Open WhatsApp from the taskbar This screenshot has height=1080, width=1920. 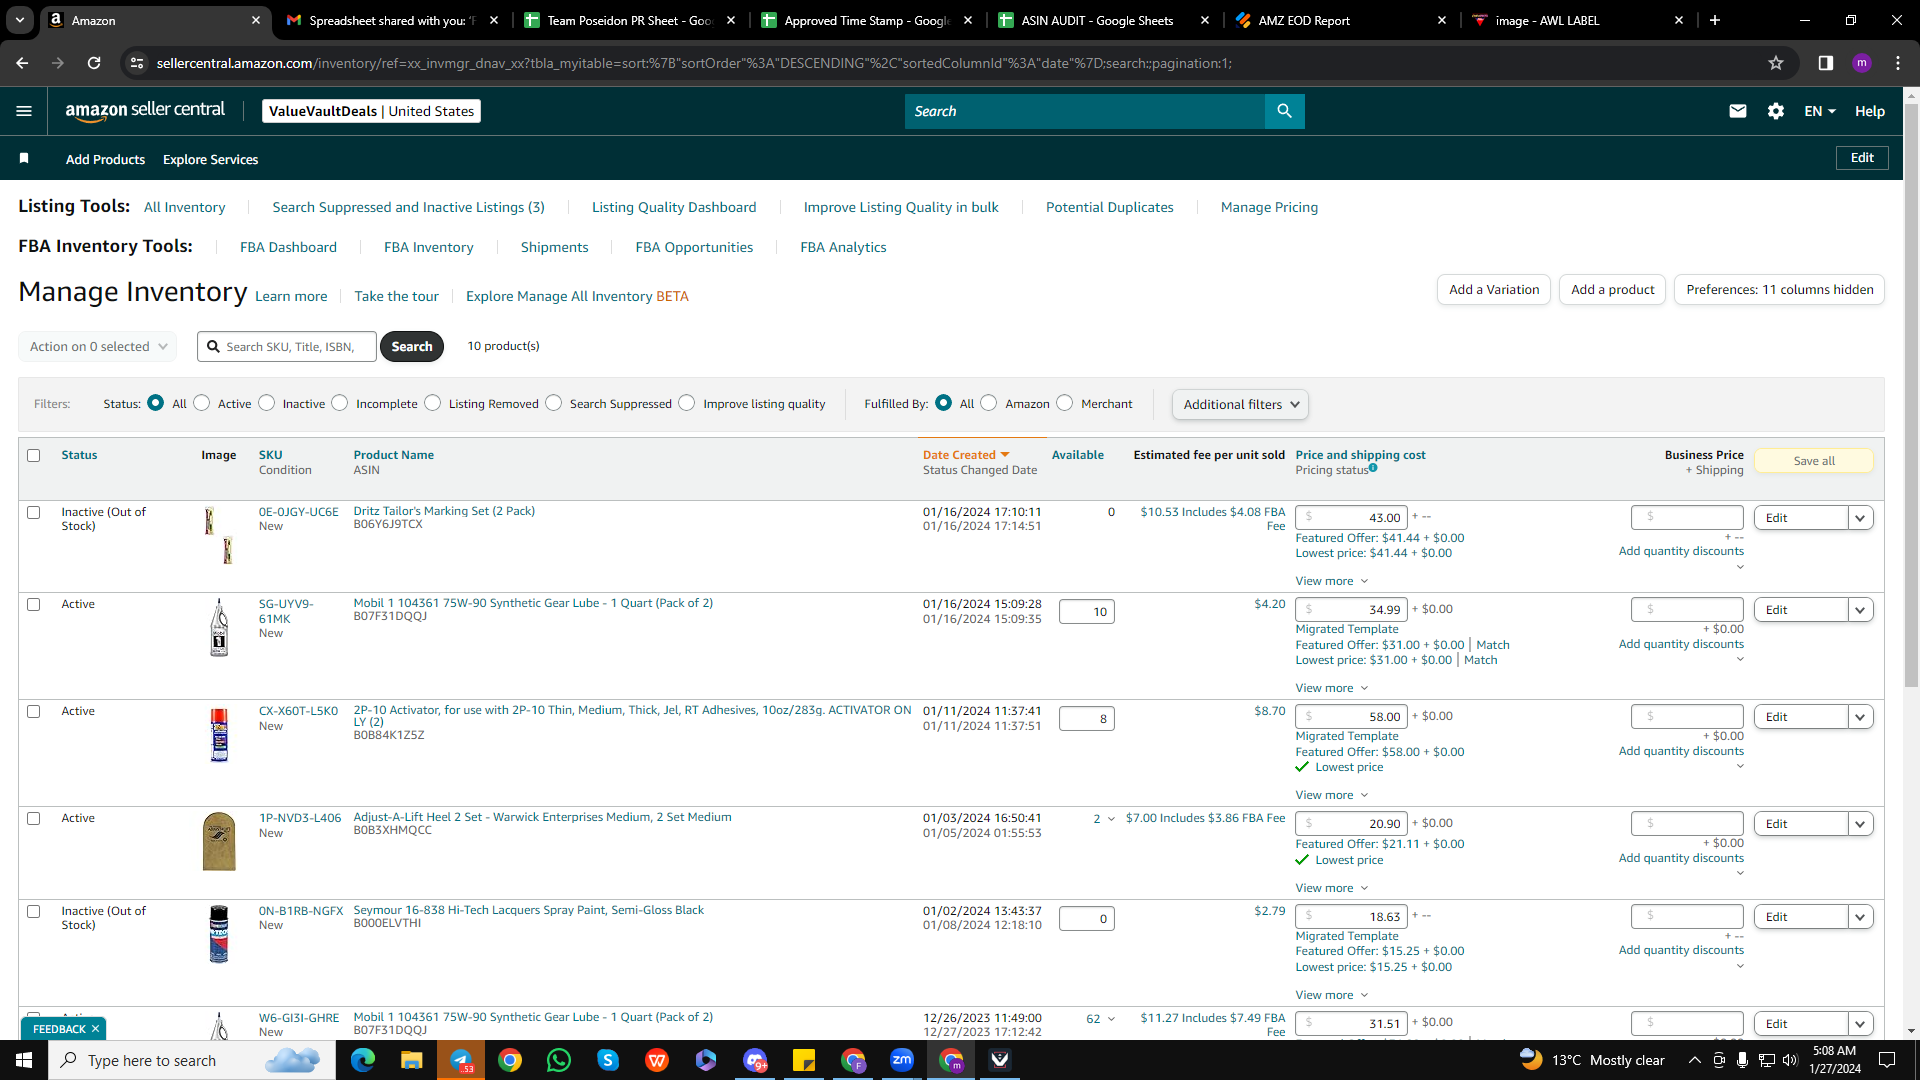coord(559,1060)
